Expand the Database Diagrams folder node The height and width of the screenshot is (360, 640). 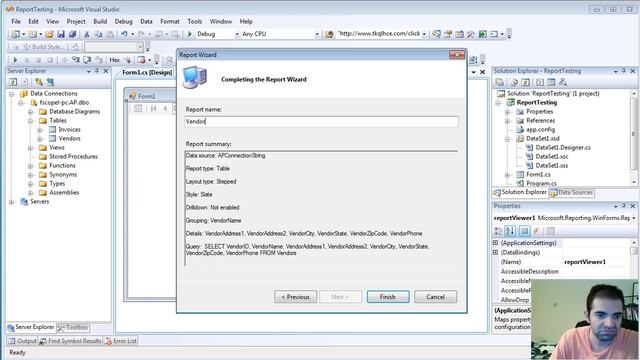coord(31,112)
